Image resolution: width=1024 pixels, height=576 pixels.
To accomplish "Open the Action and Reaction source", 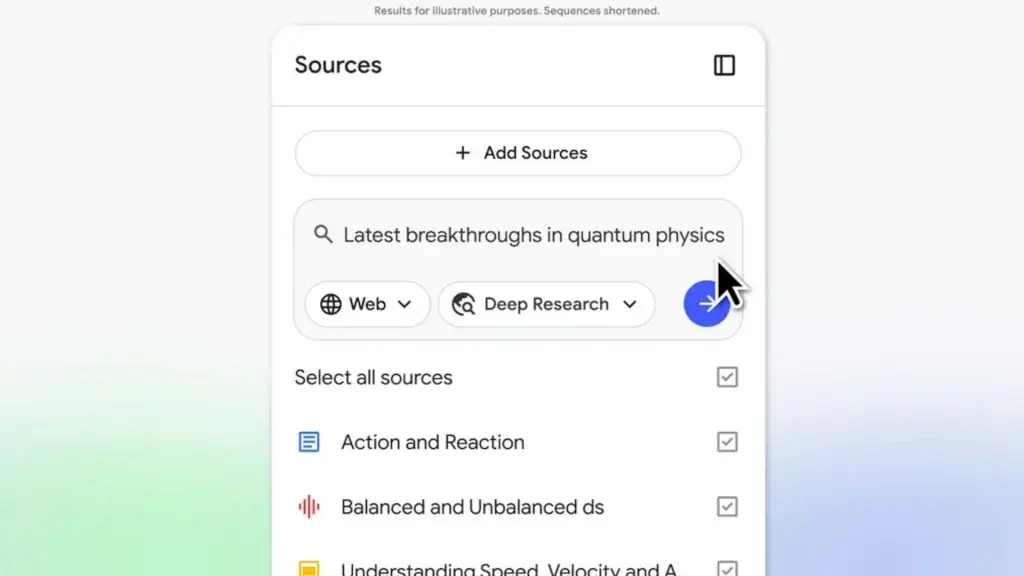I will click(x=433, y=441).
